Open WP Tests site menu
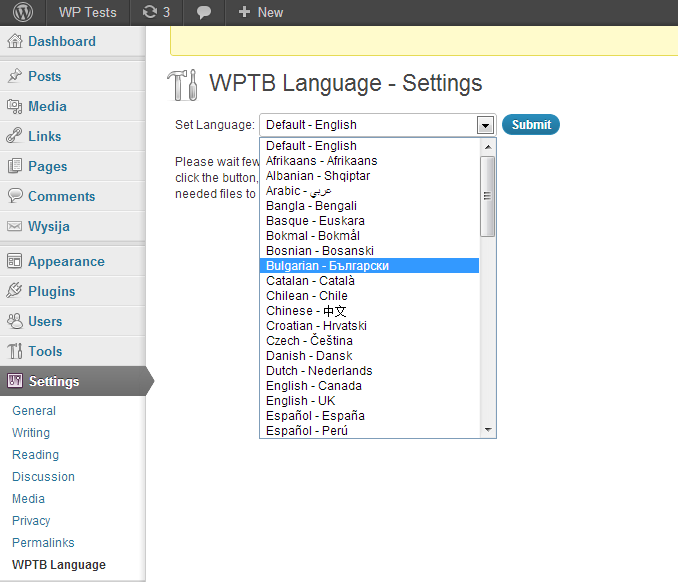Image resolution: width=678 pixels, height=582 pixels. [x=88, y=12]
